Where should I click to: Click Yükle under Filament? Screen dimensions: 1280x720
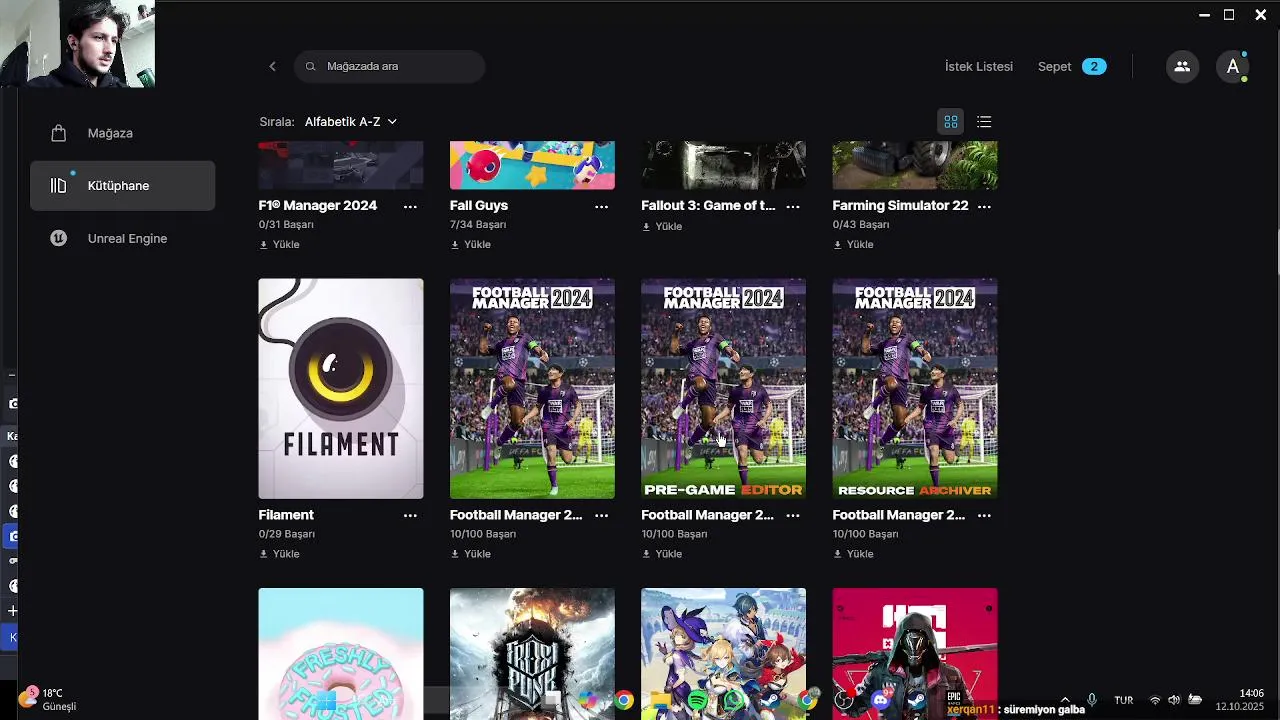279,554
